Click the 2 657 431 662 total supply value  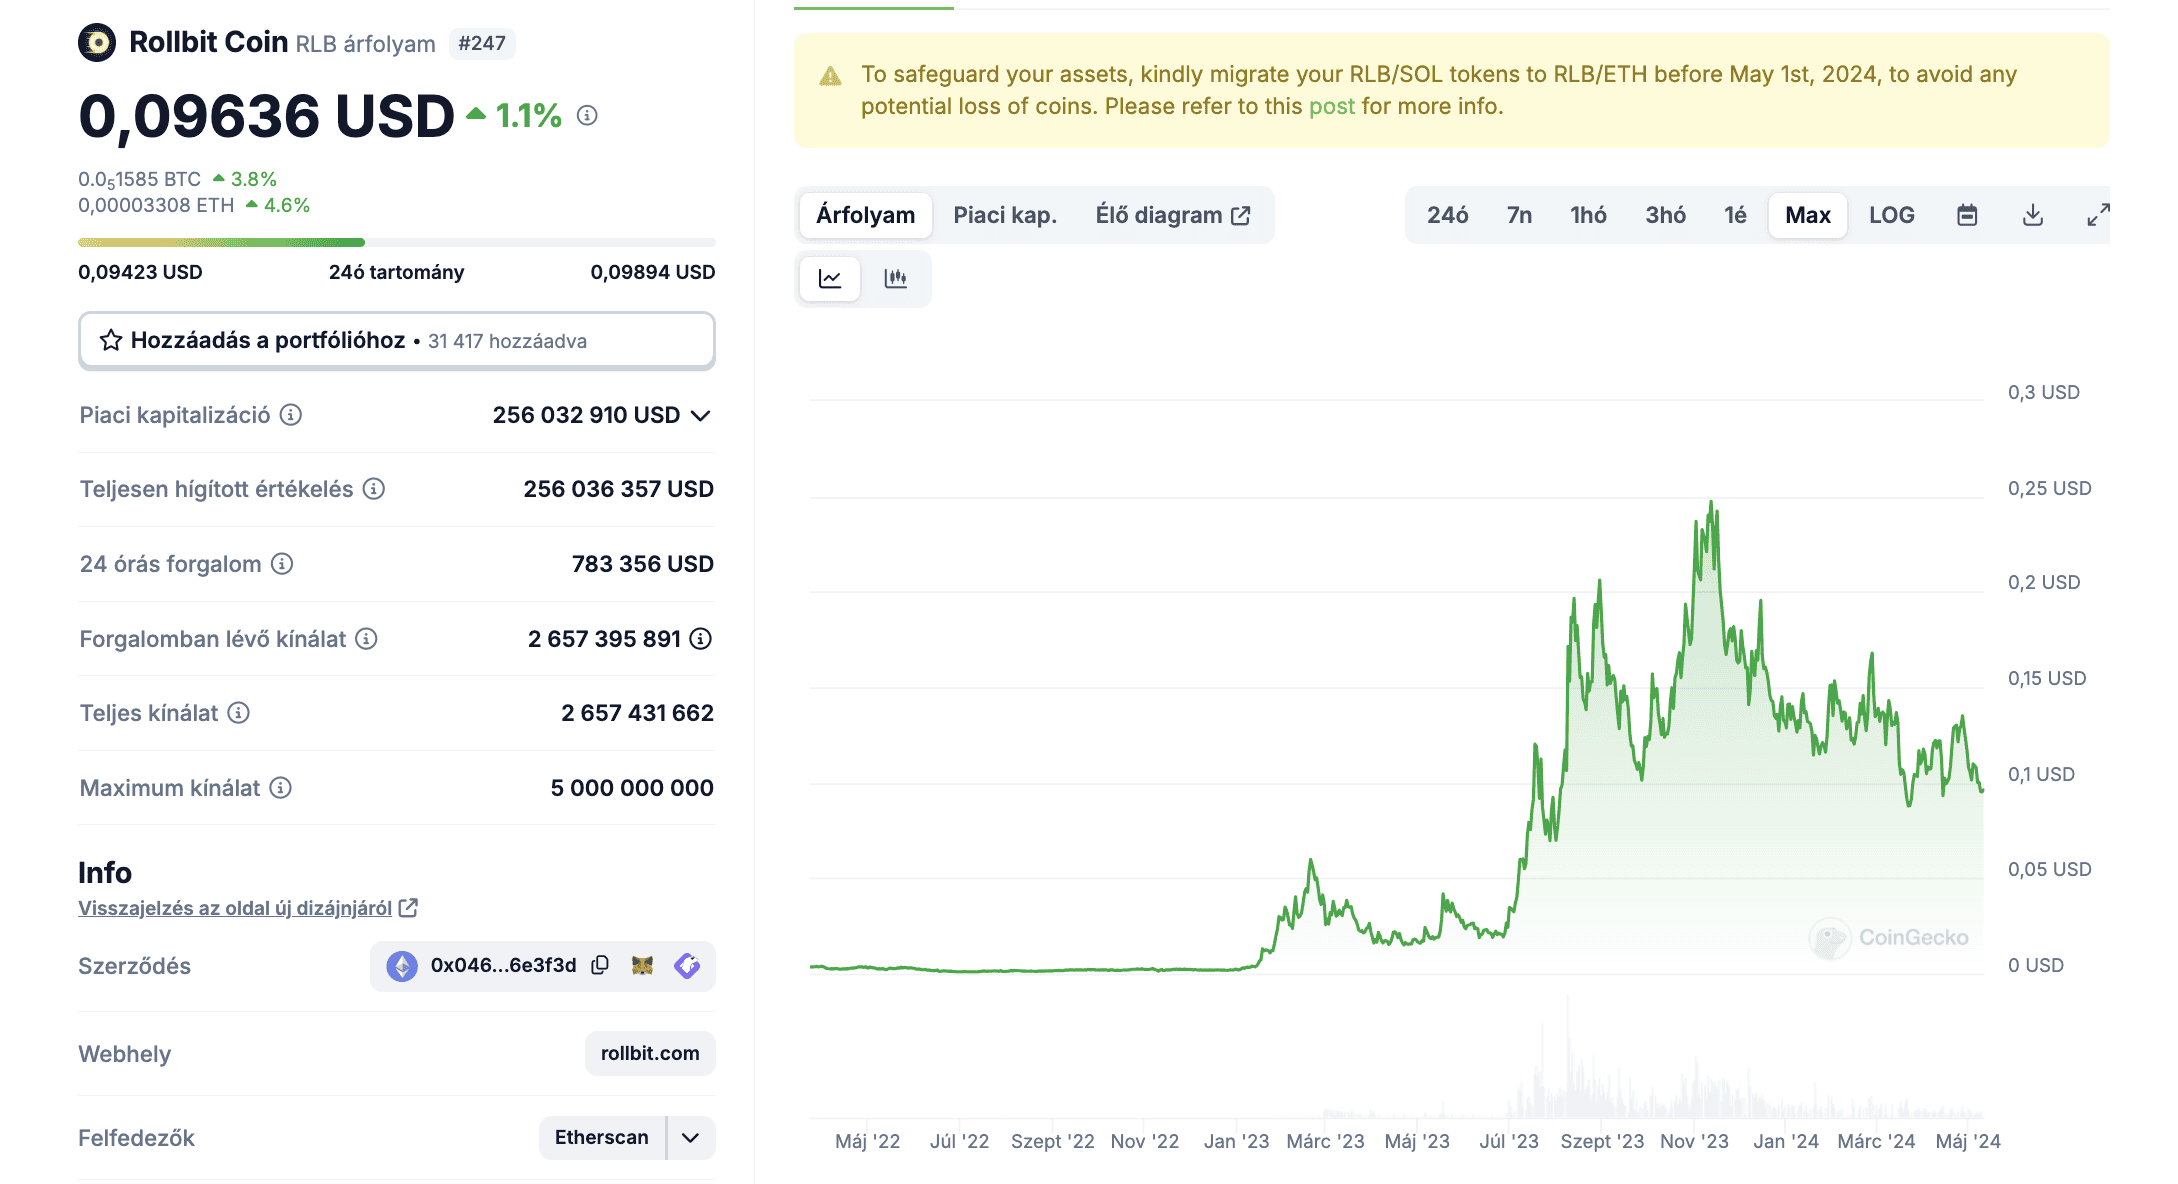click(x=638, y=713)
